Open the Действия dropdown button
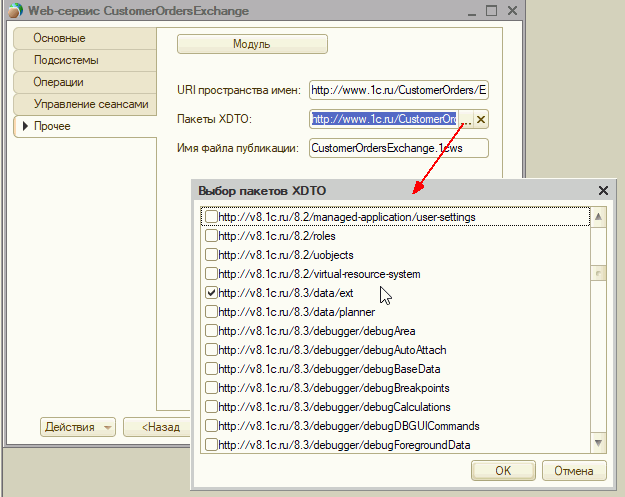Screen dimensions: 625x497 click(x=78, y=427)
